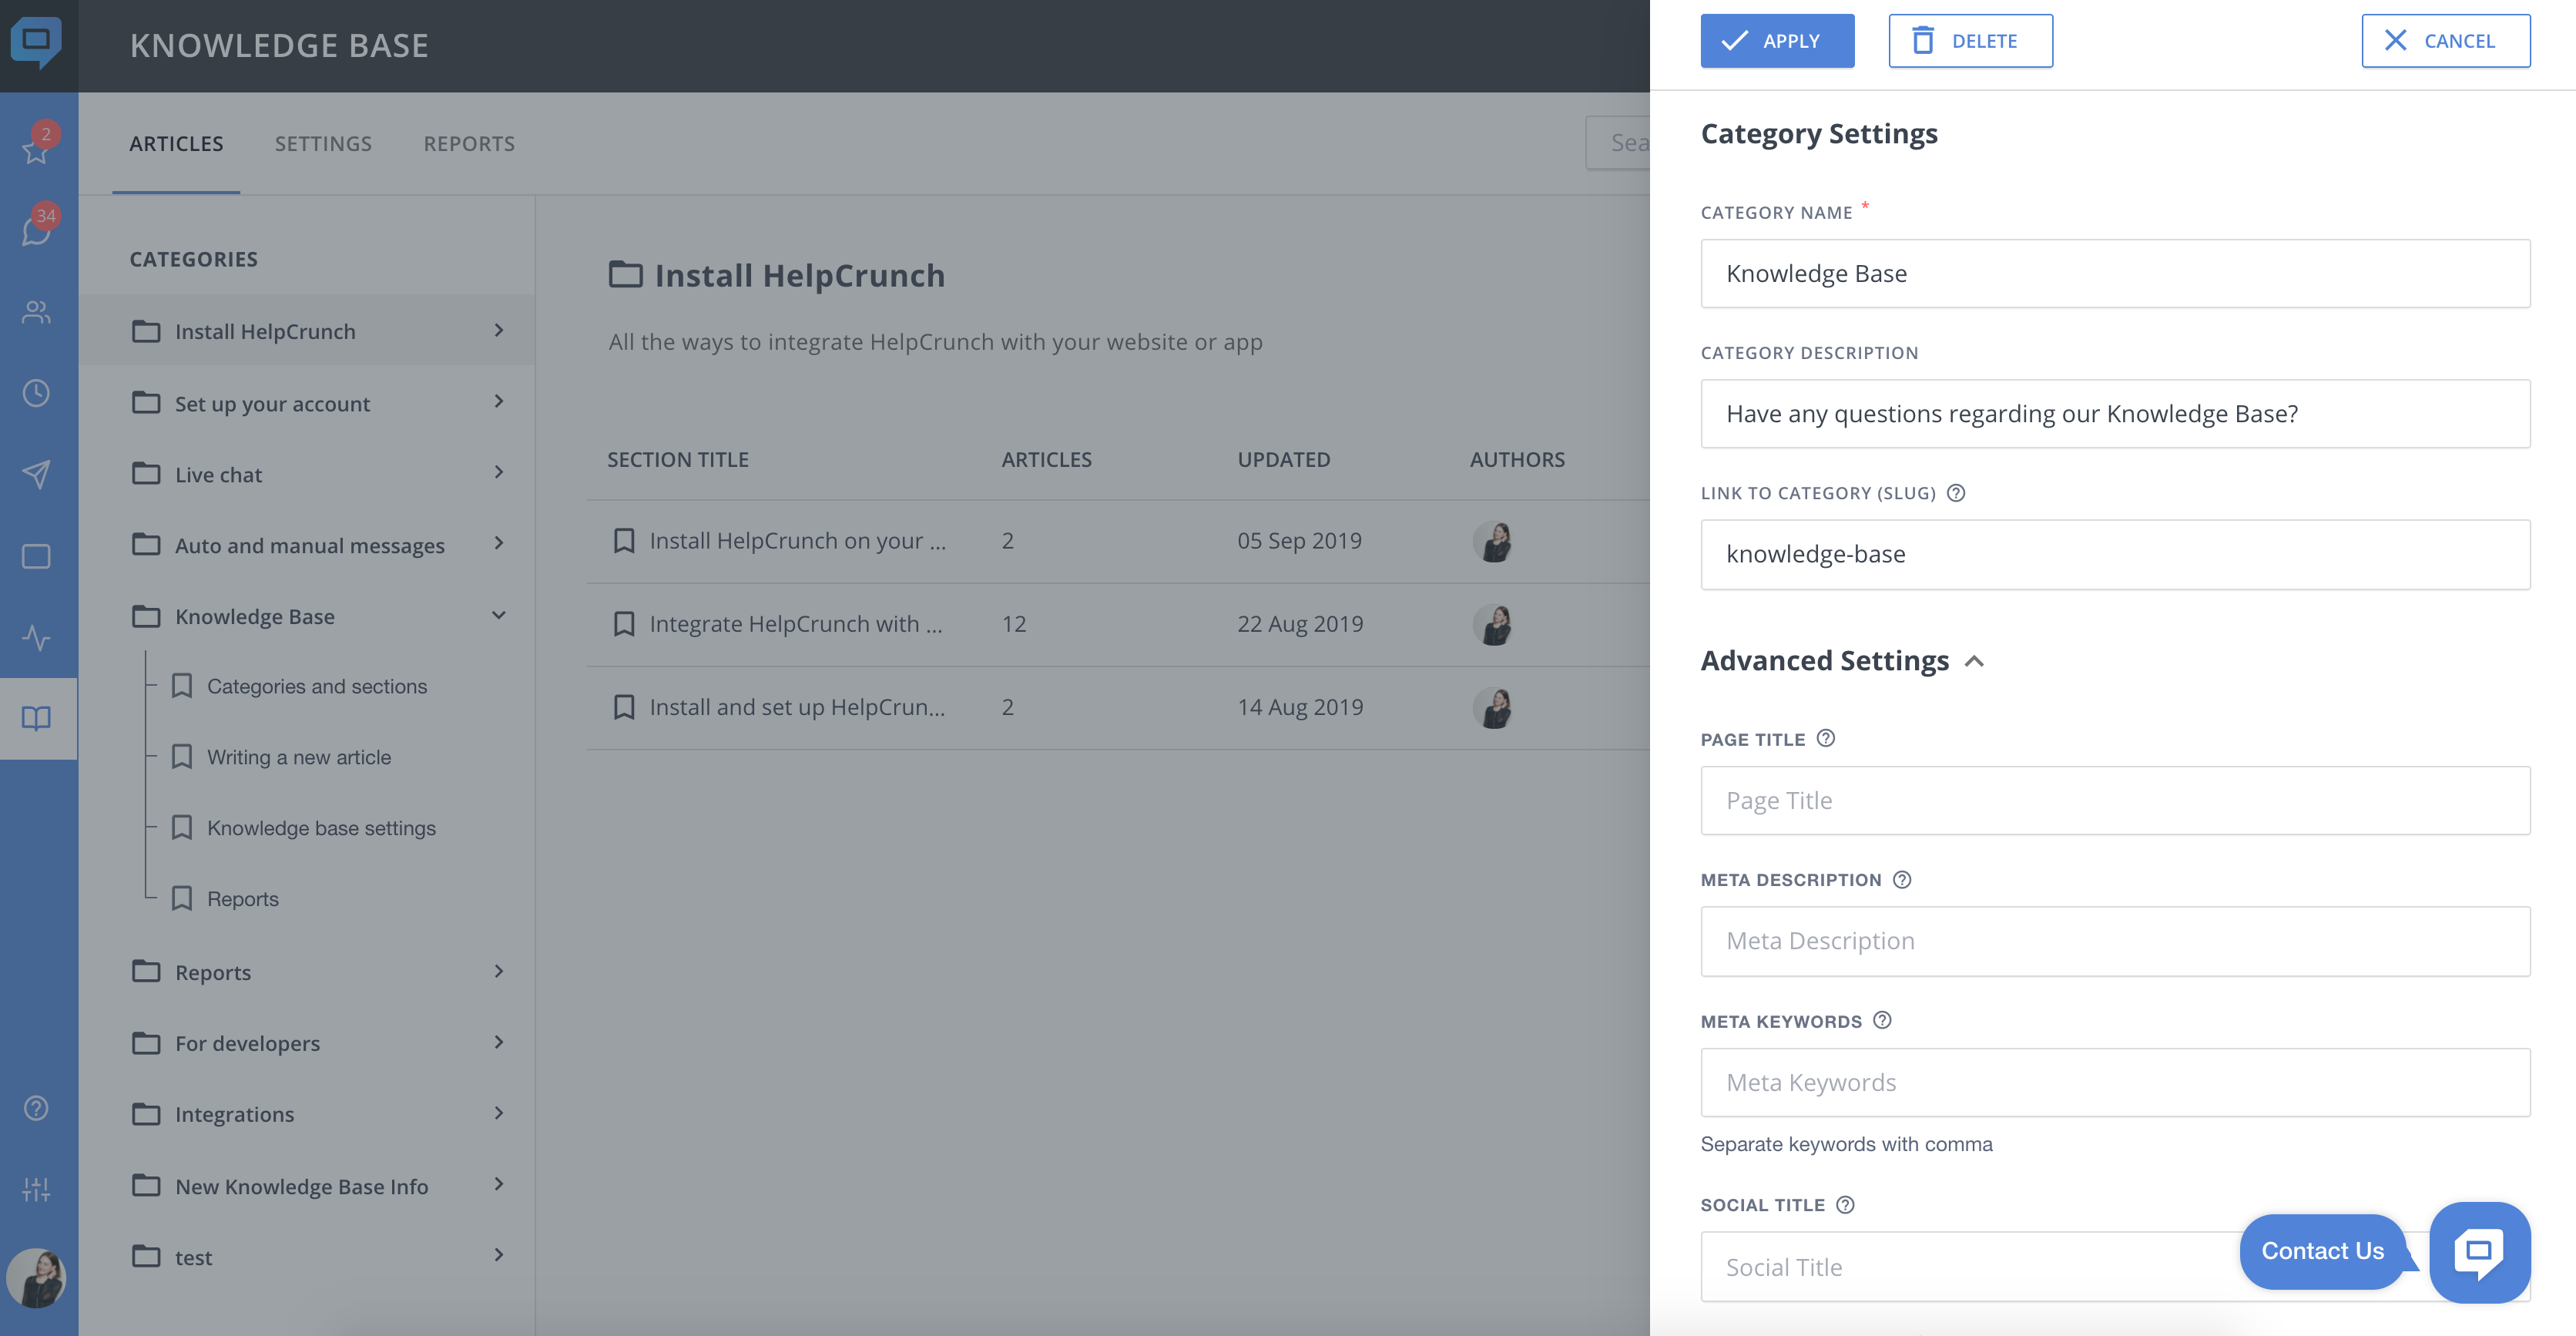Collapse the Knowledge Base category chevron

(x=499, y=614)
